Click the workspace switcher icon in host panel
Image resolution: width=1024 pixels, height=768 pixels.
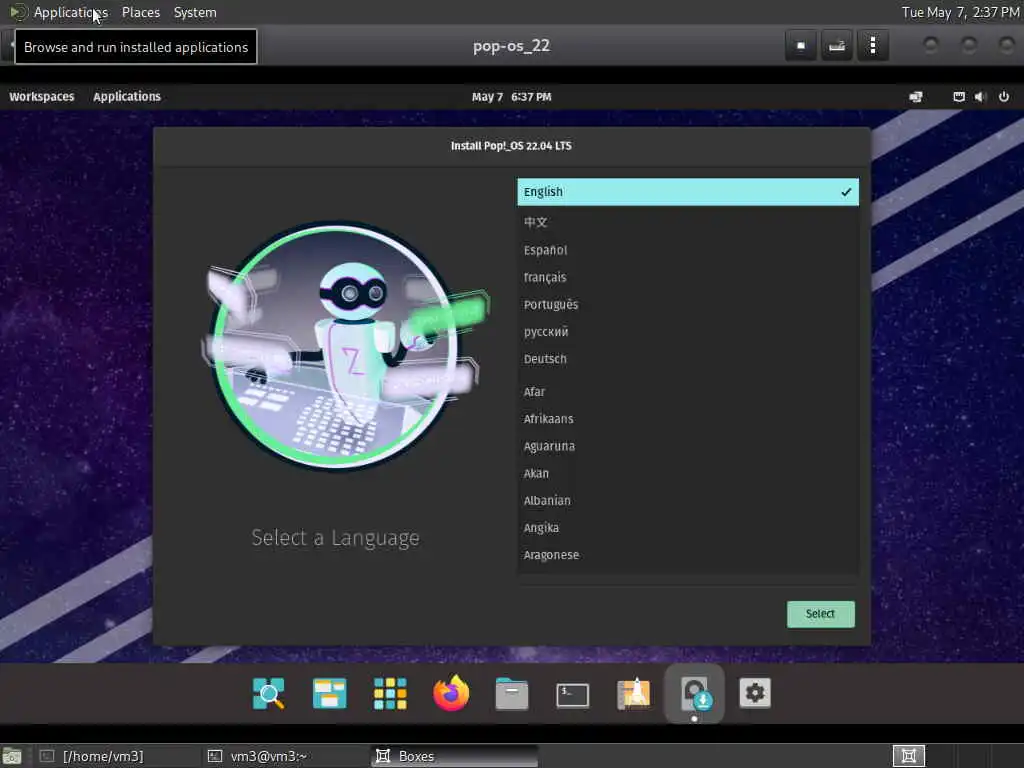pyautogui.click(x=908, y=756)
